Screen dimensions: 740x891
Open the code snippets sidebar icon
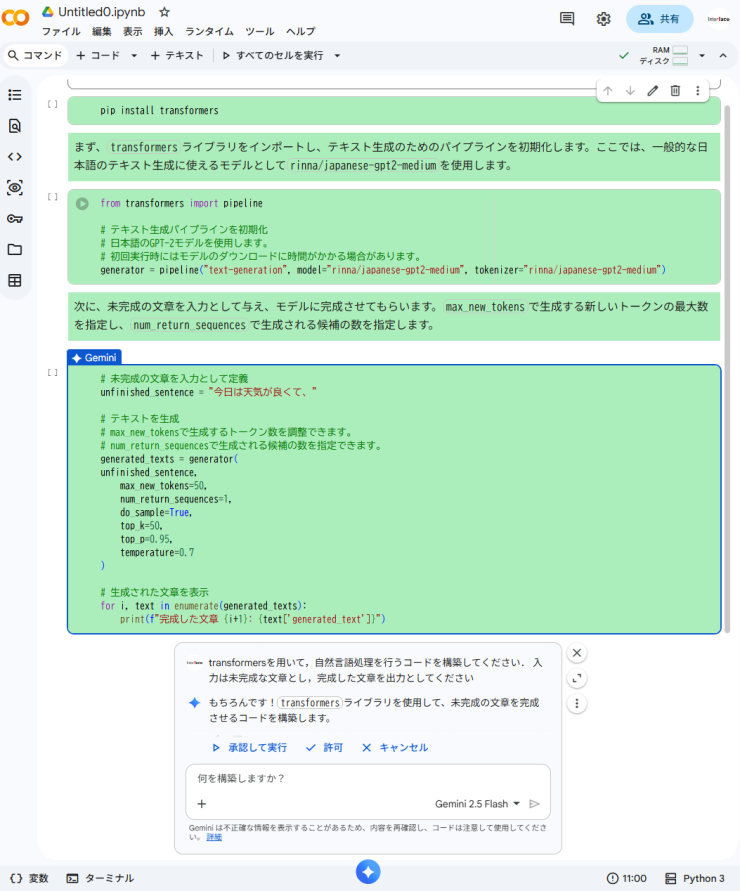click(x=15, y=157)
